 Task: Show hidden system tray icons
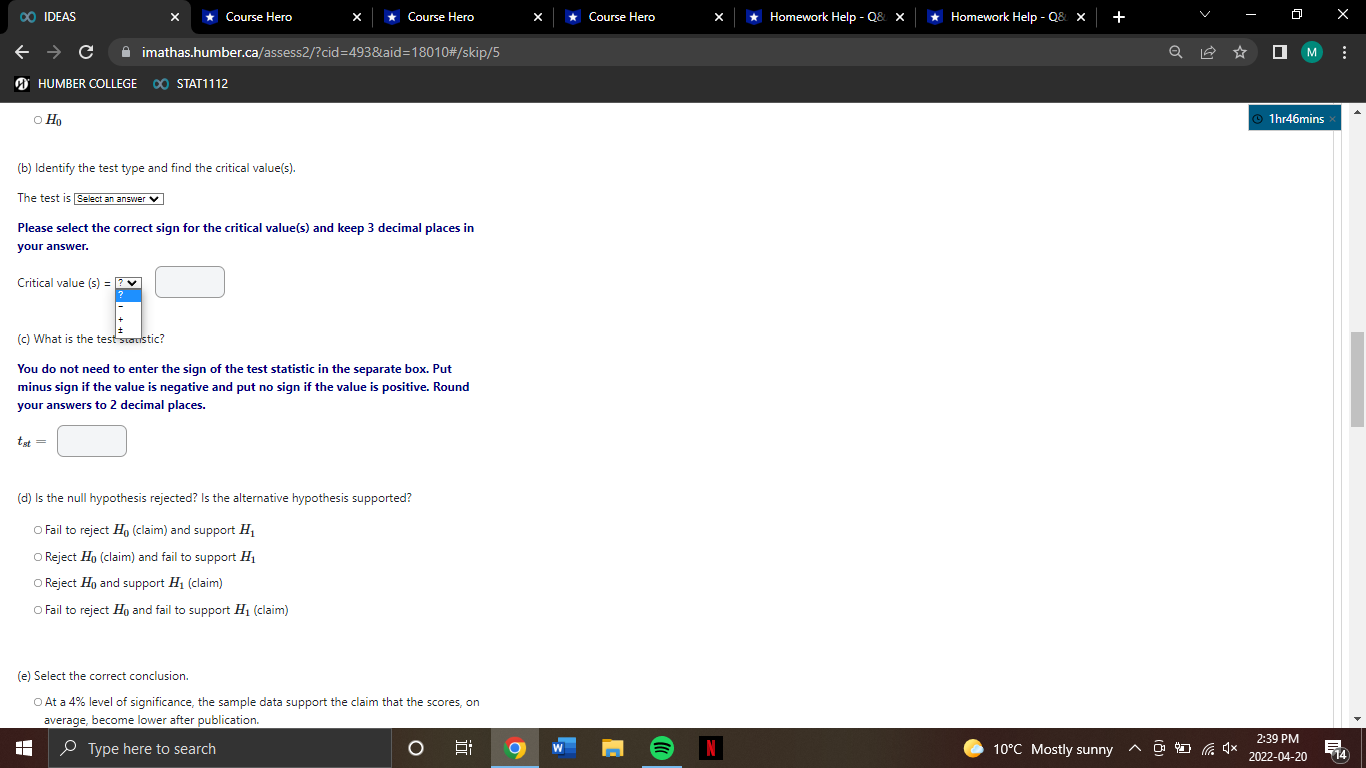[1135, 749]
